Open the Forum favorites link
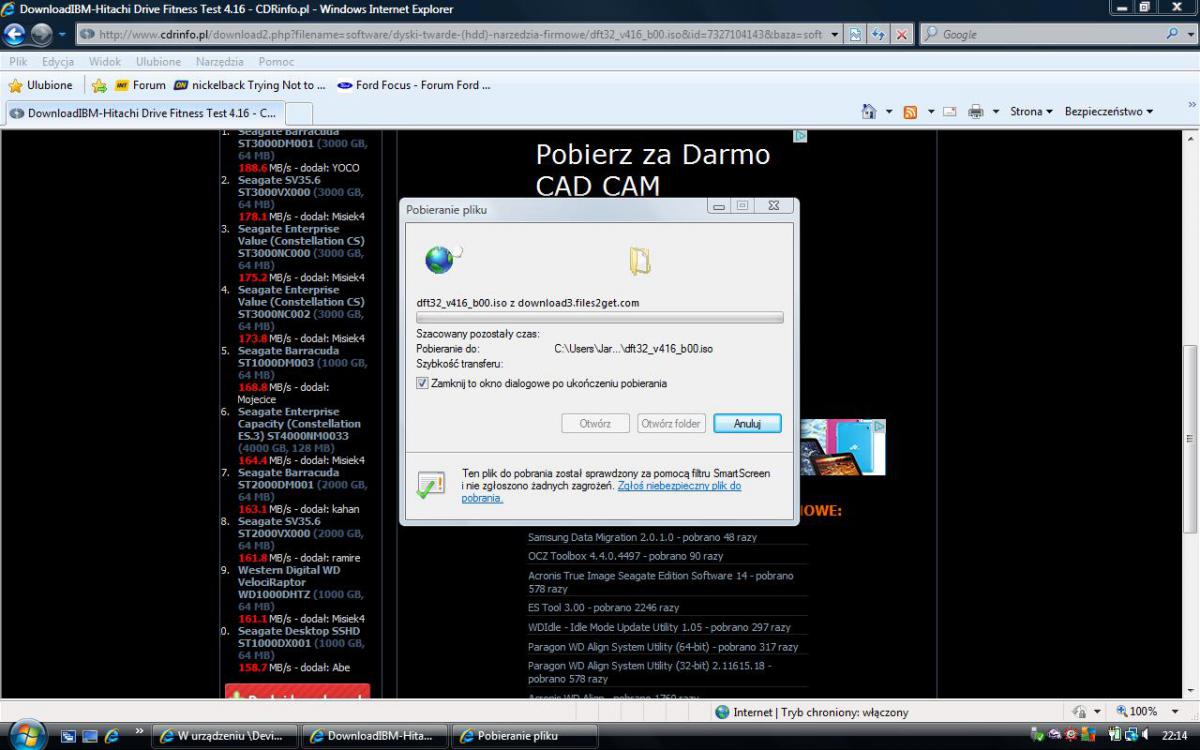The width and height of the screenshot is (1200, 750). point(140,85)
